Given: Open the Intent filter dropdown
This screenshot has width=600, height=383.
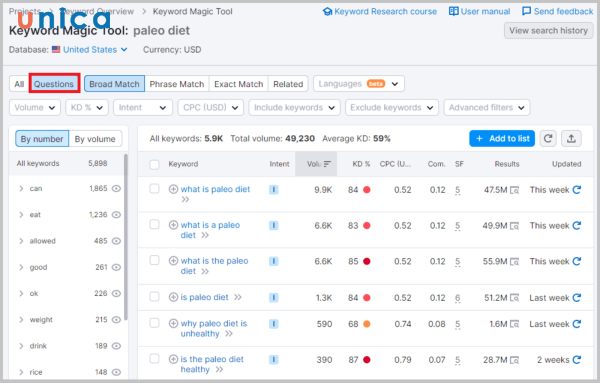Looking at the screenshot, I should click(x=143, y=108).
